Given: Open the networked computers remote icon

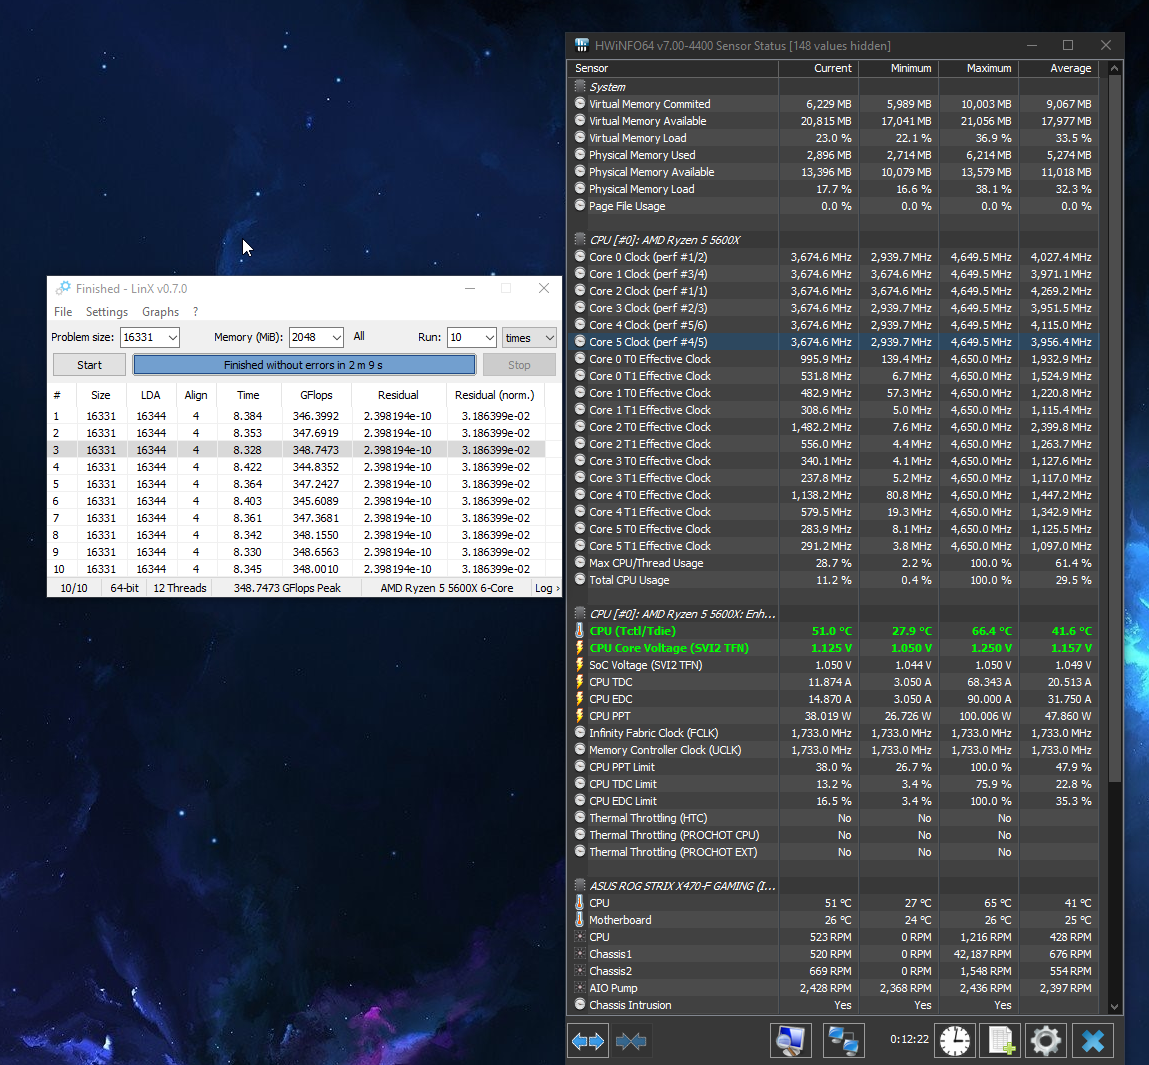Looking at the screenshot, I should pyautogui.click(x=843, y=1041).
